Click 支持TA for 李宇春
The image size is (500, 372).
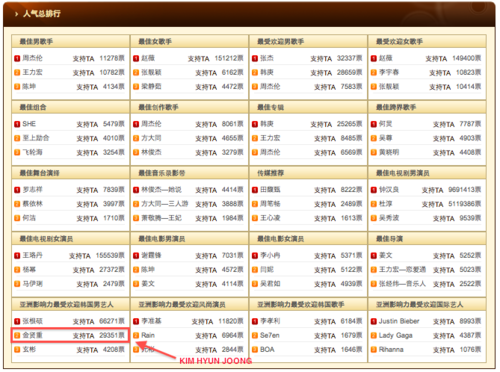(x=440, y=73)
